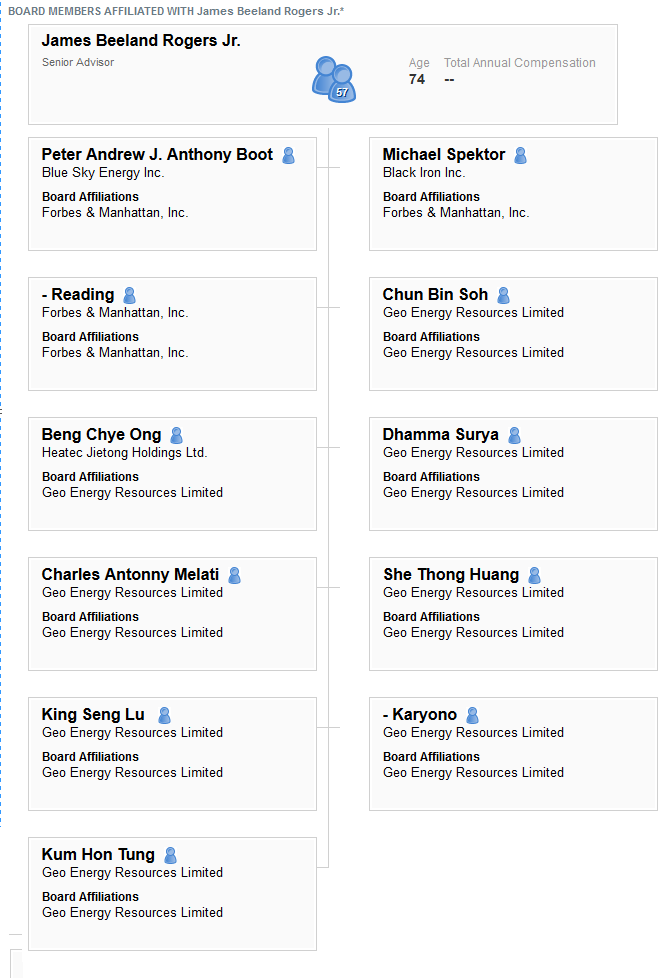Click profile icon next to Chun Bin Soh
The height and width of the screenshot is (978, 668).
click(x=503, y=295)
